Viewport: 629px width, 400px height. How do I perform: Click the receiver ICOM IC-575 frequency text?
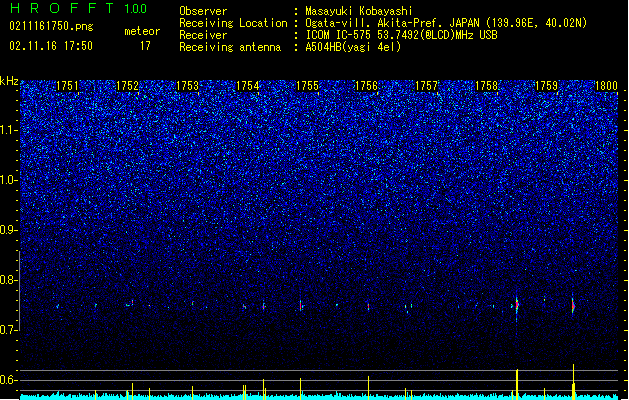[x=401, y=35]
